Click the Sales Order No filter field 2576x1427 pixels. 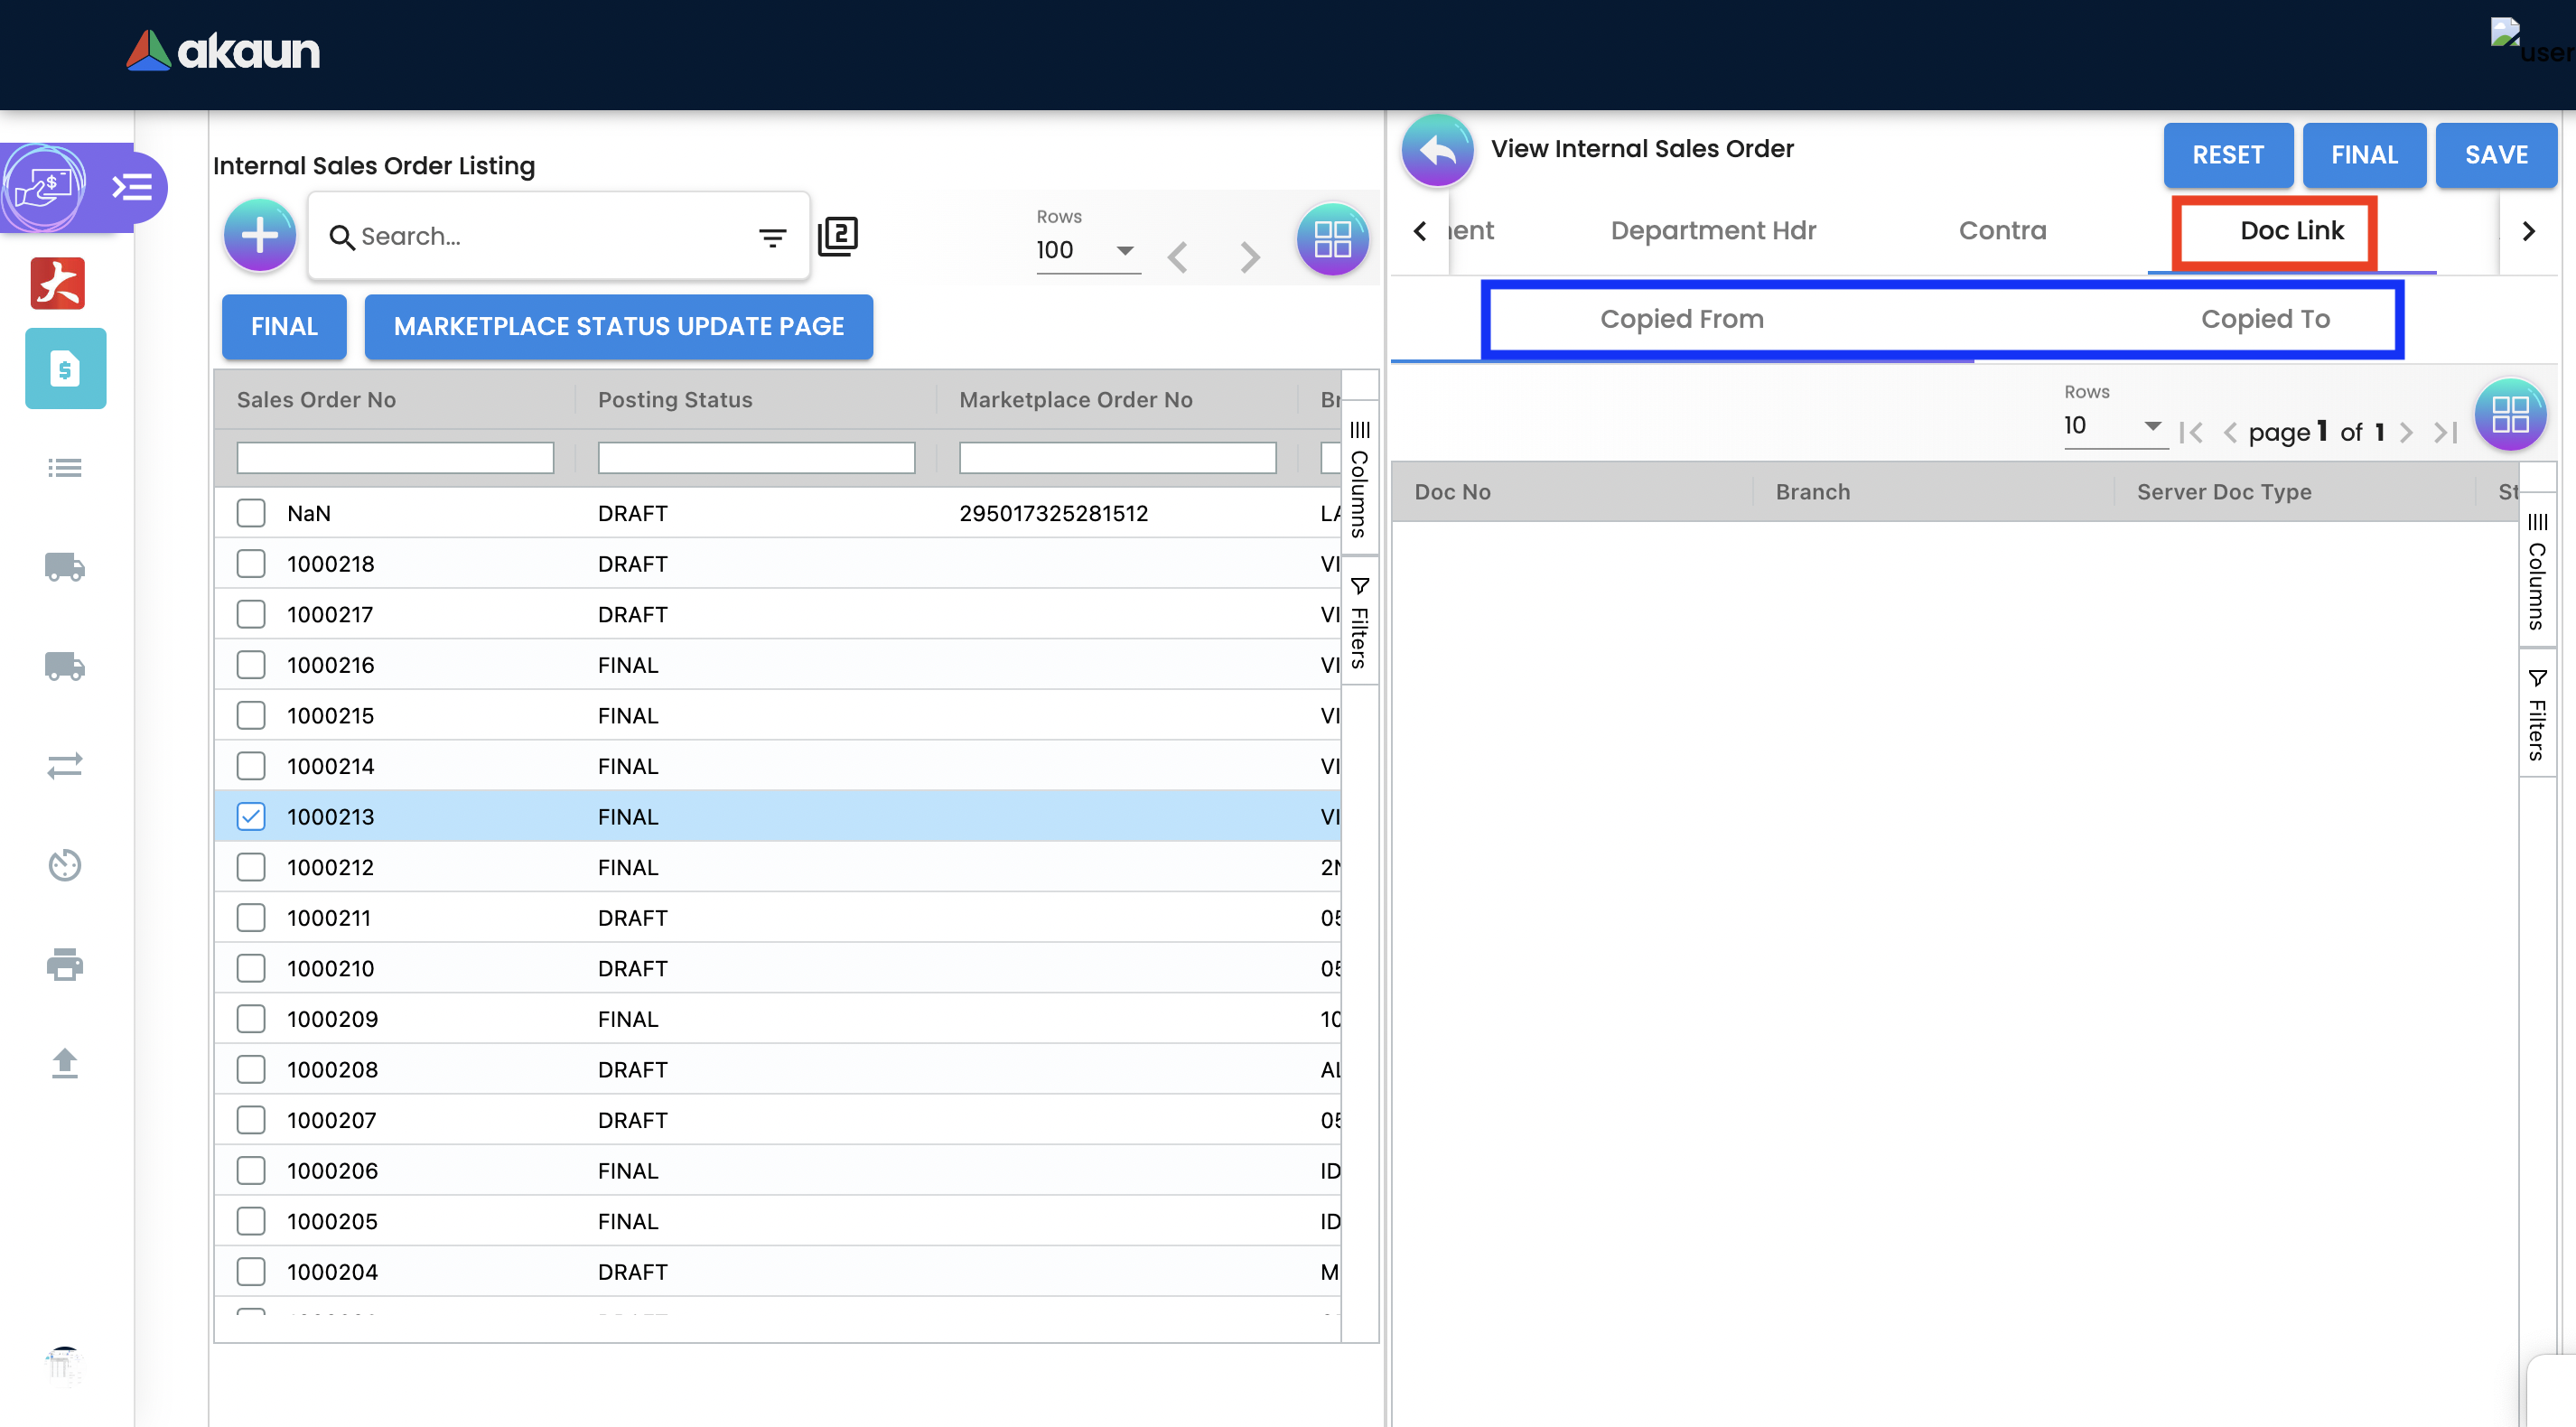click(395, 458)
